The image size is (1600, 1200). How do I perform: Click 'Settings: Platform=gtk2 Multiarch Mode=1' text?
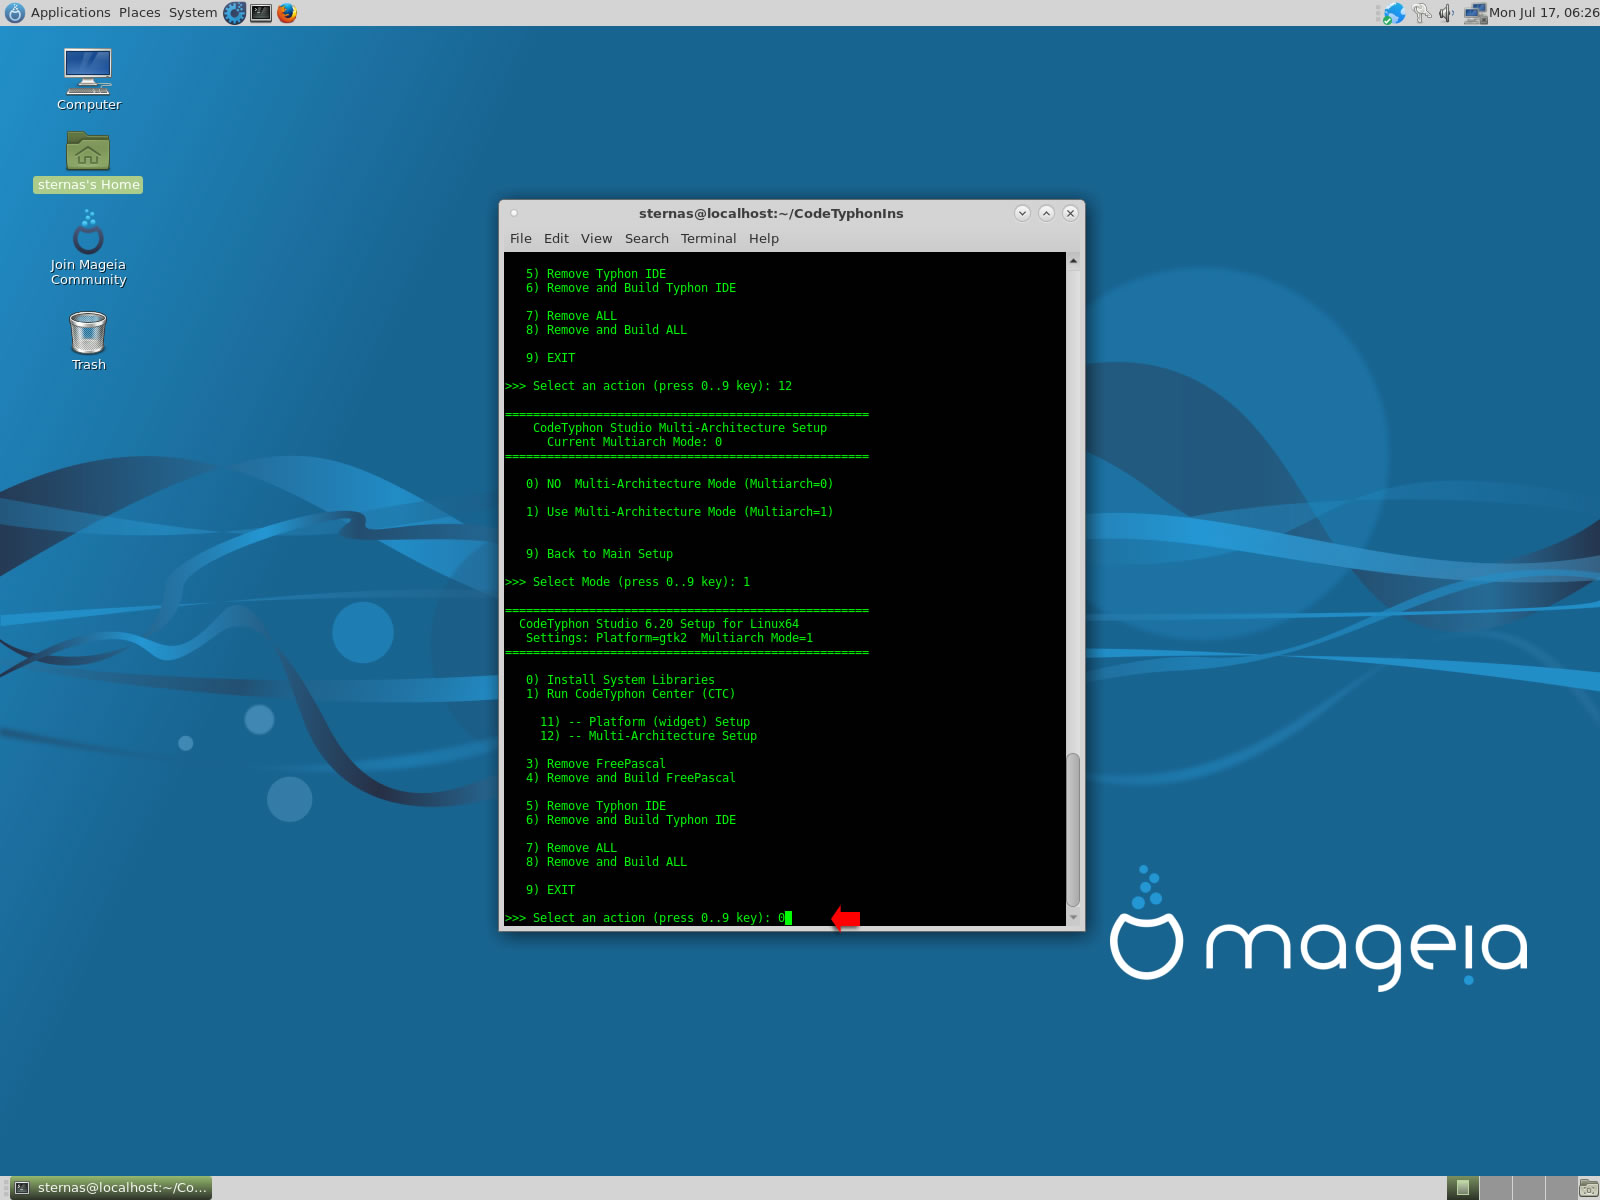click(x=669, y=638)
